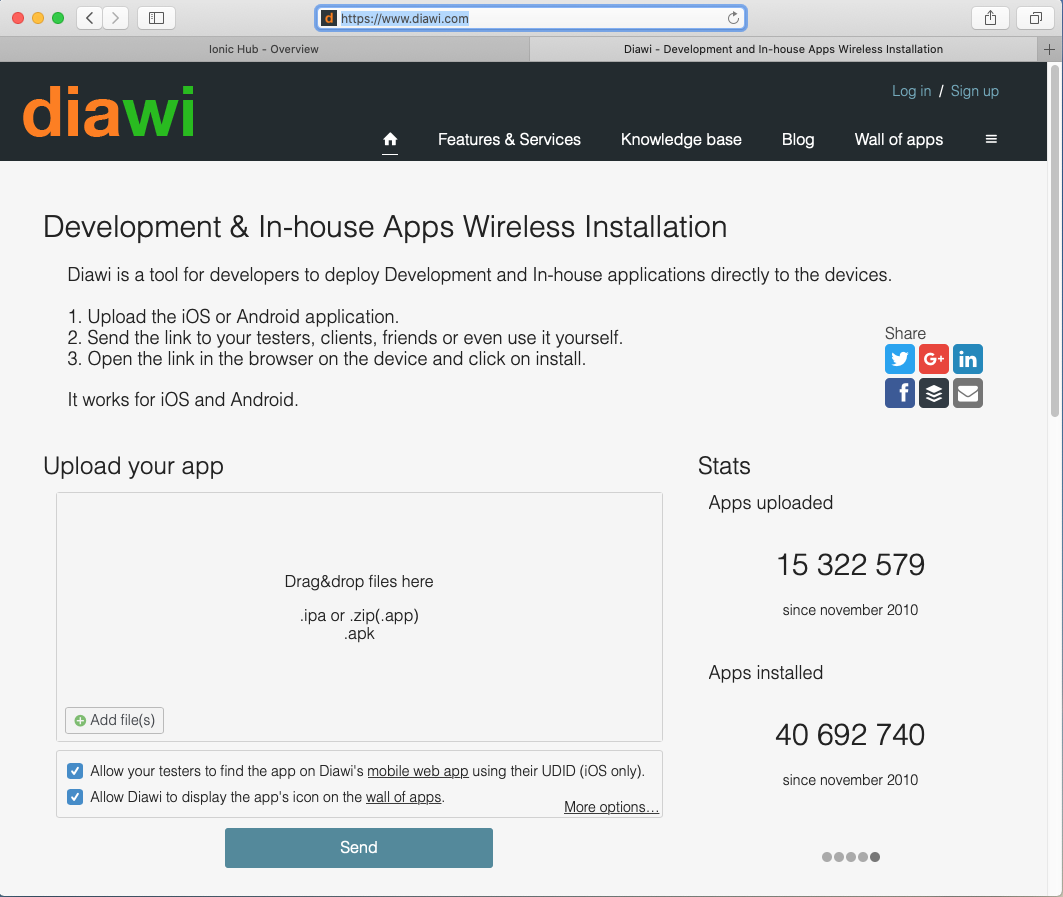
Task: Go back with Safari's back arrow
Action: (x=89, y=18)
